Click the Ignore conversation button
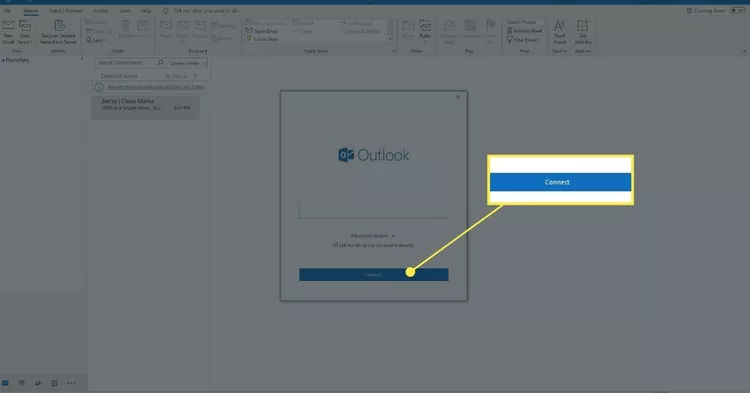 click(x=96, y=22)
